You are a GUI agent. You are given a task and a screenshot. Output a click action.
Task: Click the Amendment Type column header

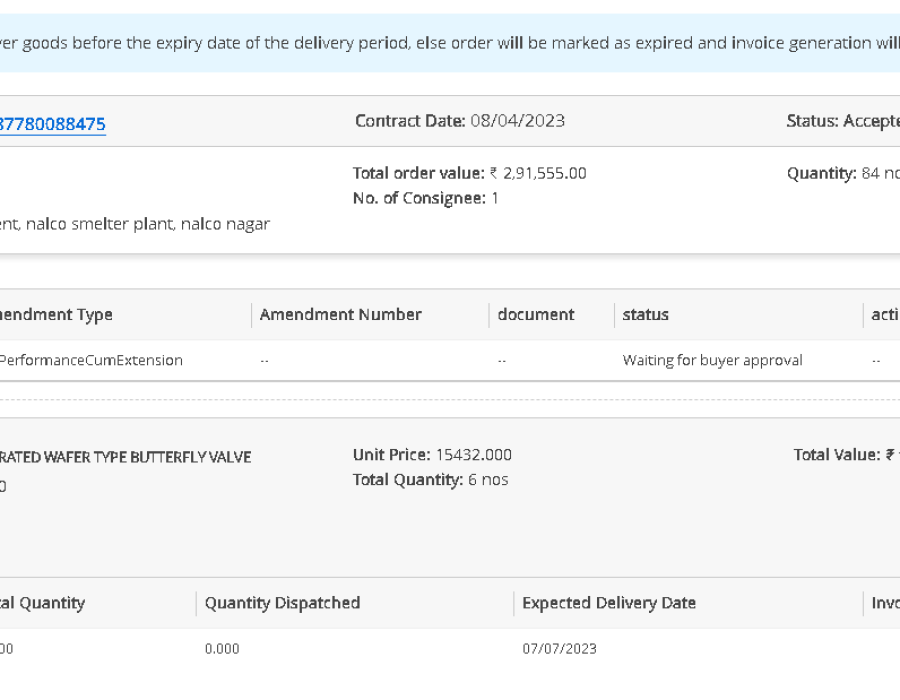[56, 314]
